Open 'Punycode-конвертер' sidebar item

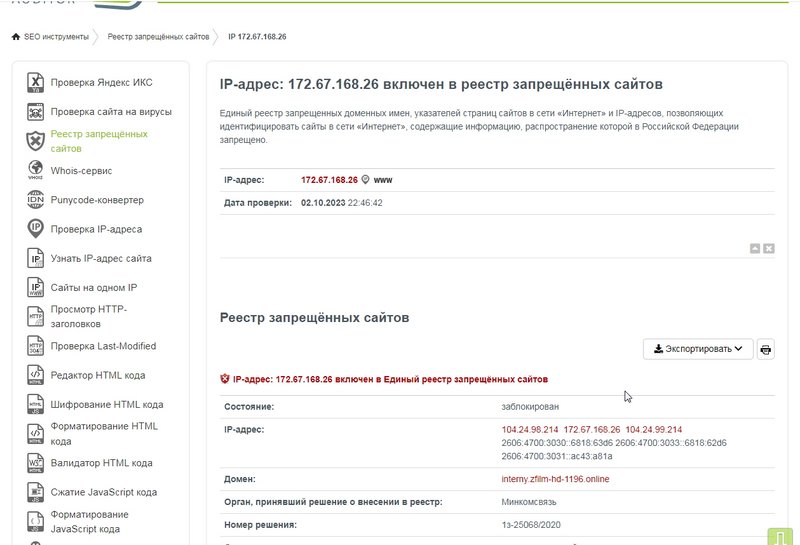[97, 200]
